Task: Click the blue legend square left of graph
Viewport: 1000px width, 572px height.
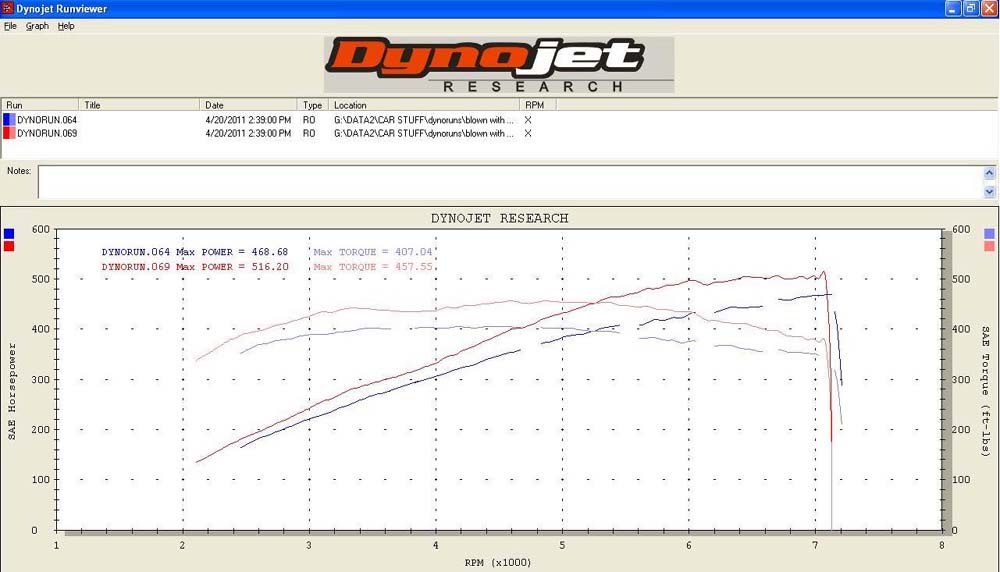Action: click(x=9, y=233)
